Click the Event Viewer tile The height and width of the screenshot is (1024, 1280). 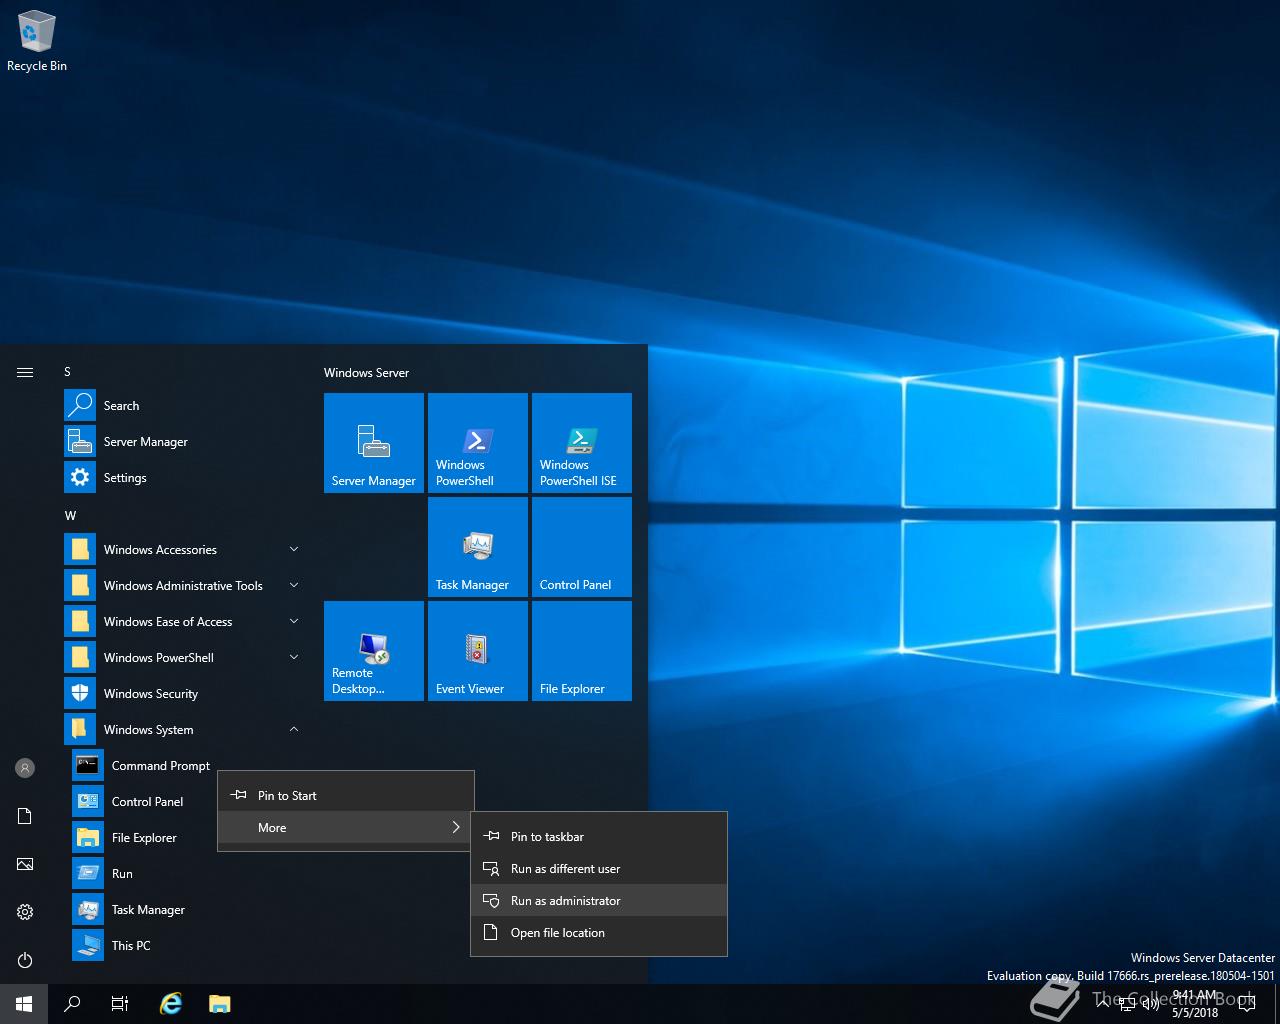click(478, 651)
